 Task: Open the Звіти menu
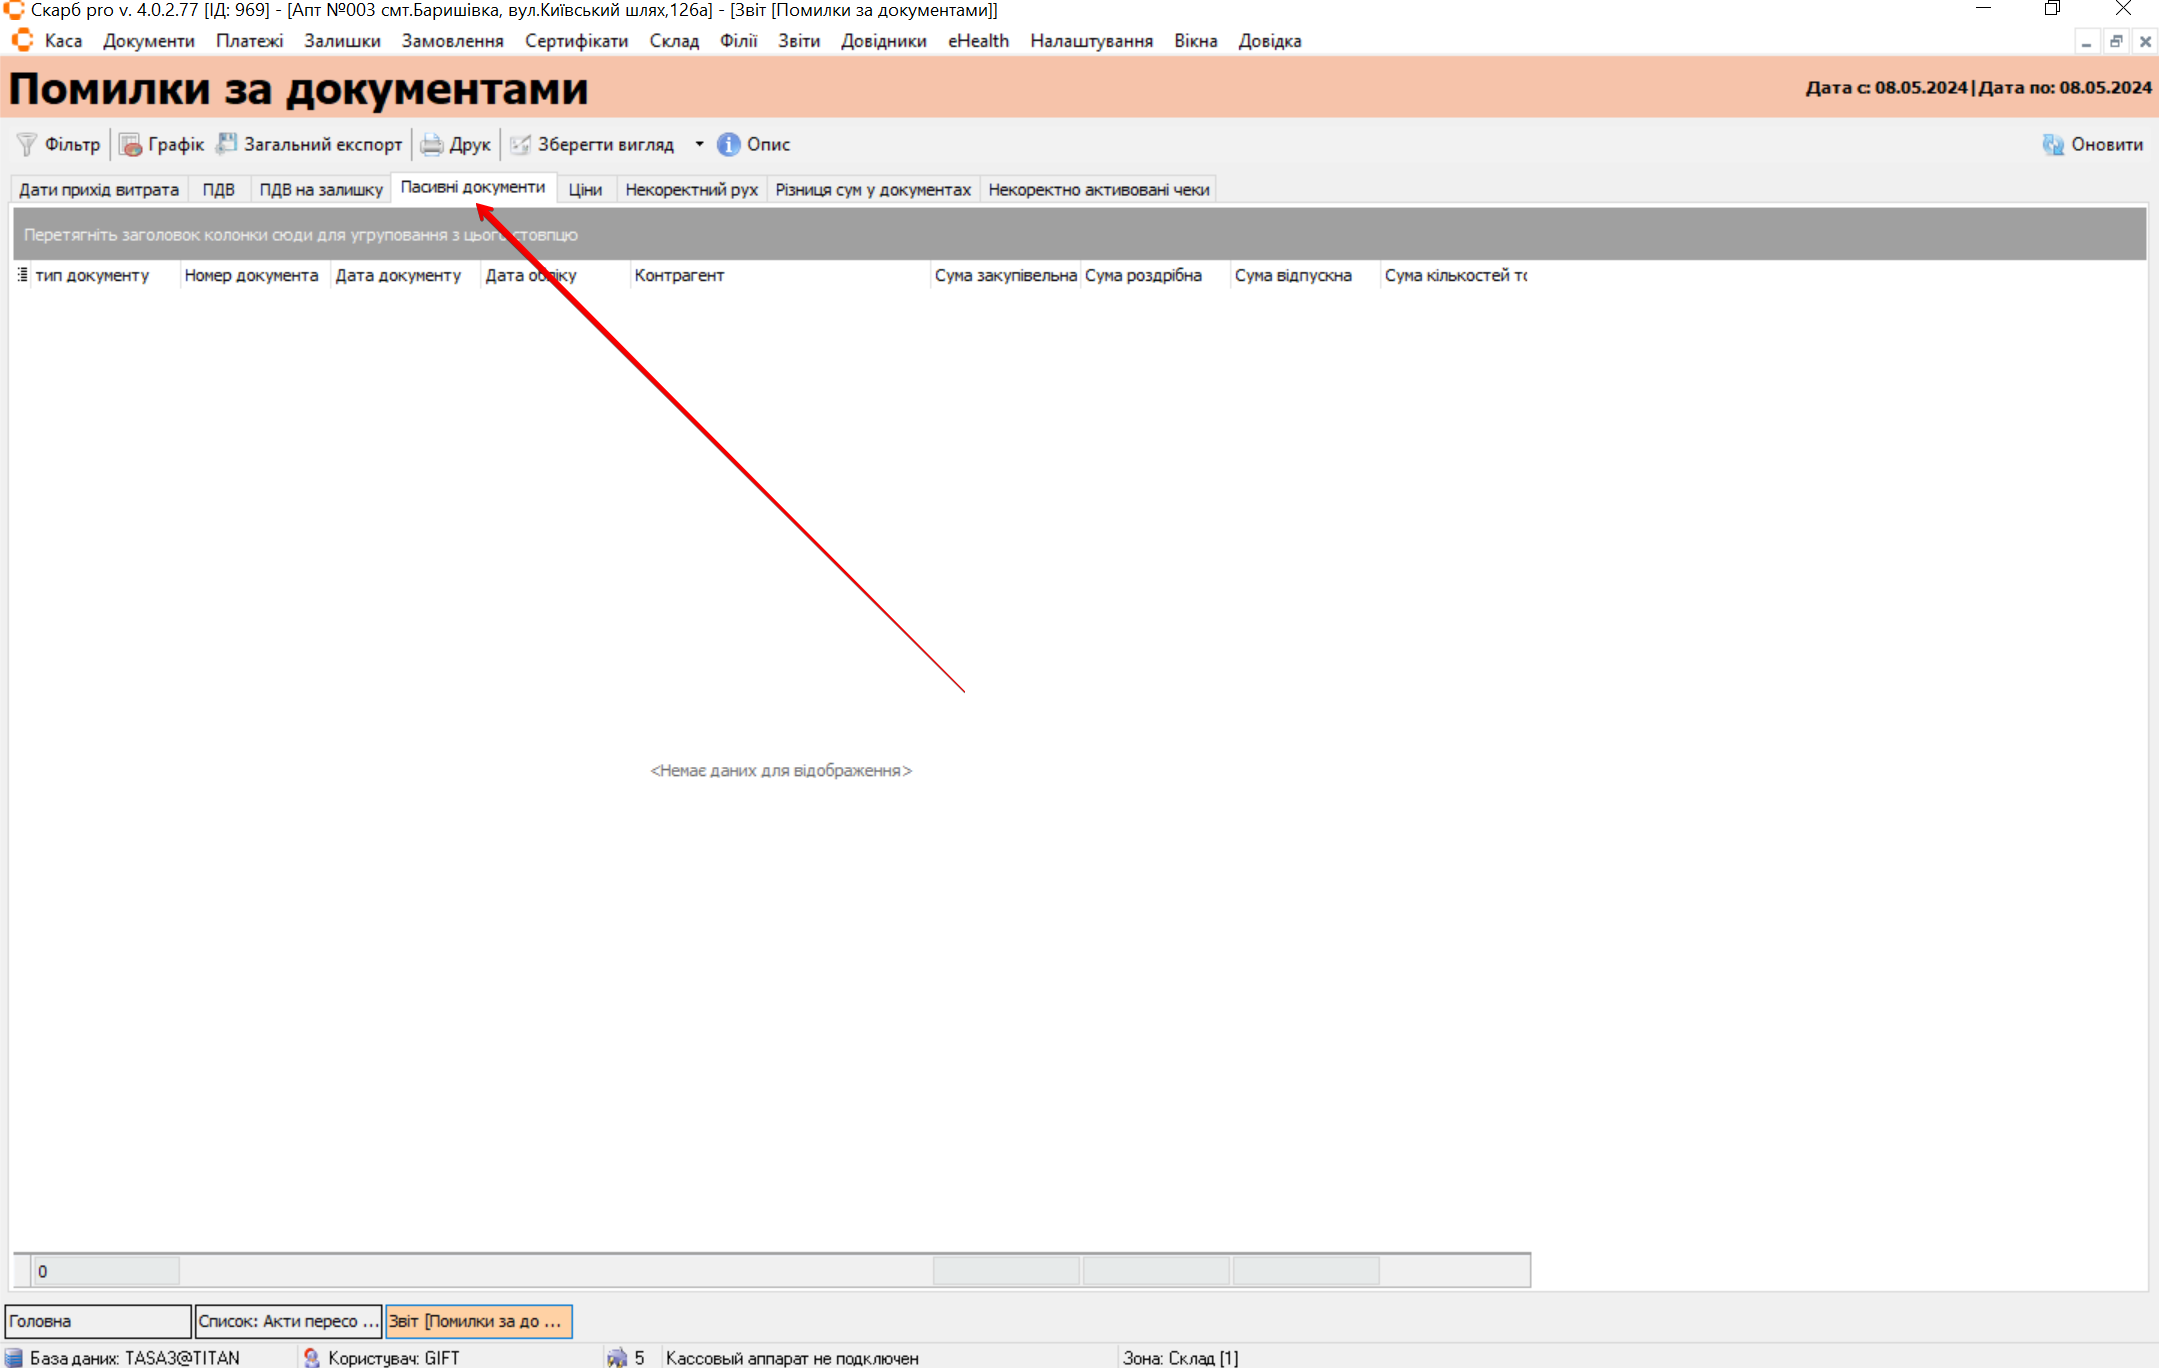tap(798, 41)
